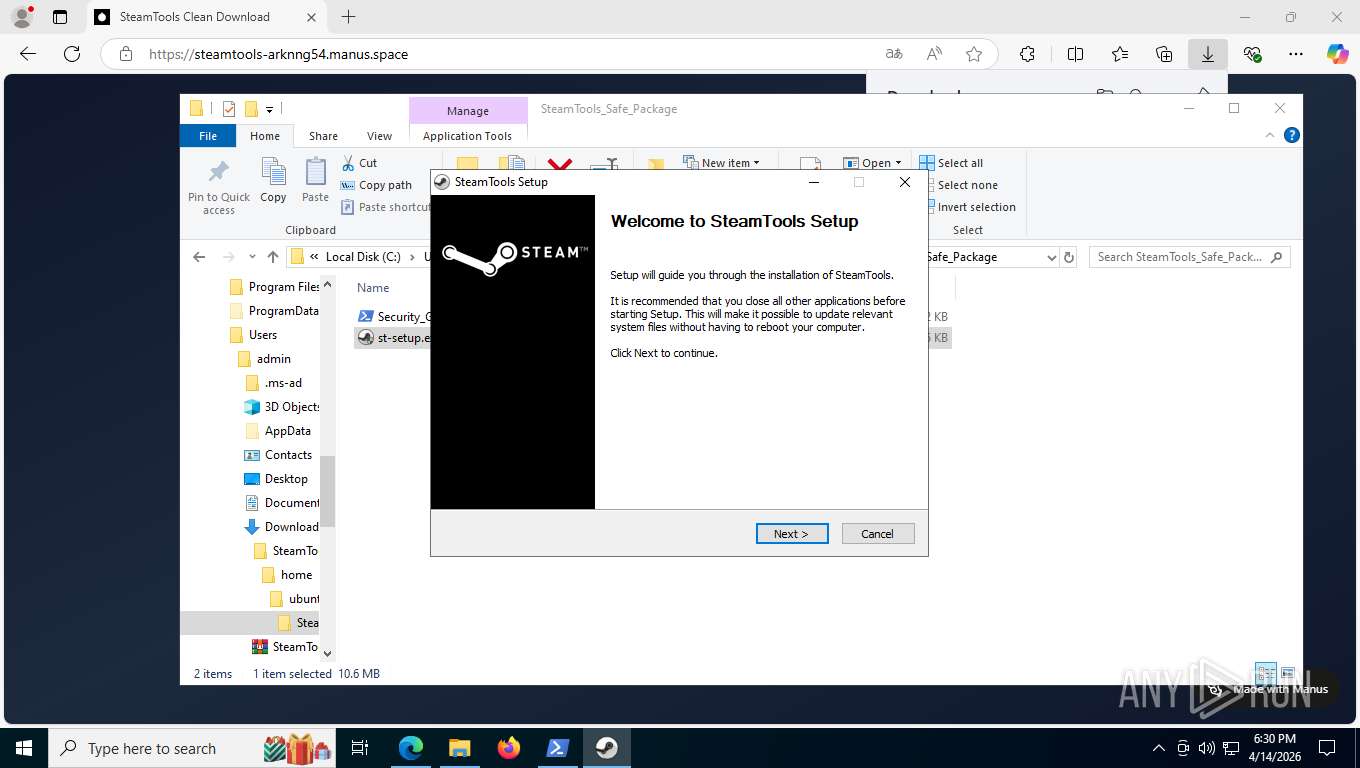Screen dimensions: 1360x768
Task: Switch to Details view layout icon
Action: coord(1266,673)
